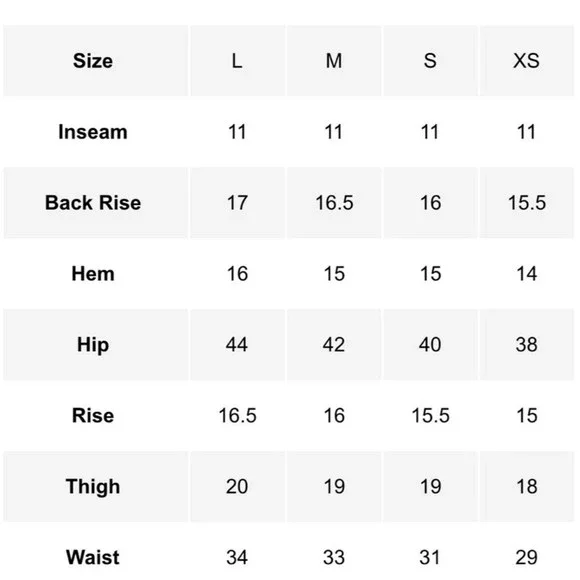Click Hip value 42 for M

[334, 345]
